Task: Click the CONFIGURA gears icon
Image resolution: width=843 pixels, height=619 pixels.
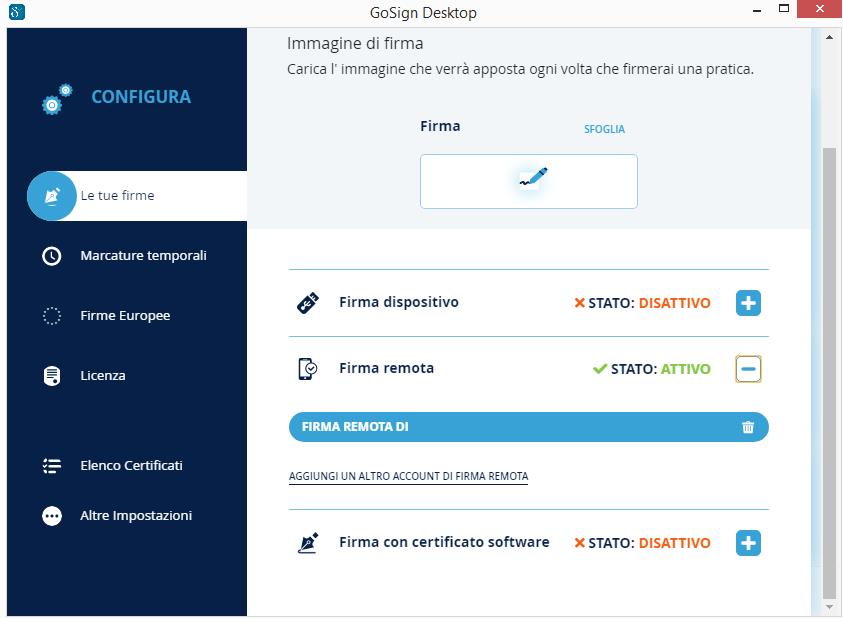Action: pos(57,99)
